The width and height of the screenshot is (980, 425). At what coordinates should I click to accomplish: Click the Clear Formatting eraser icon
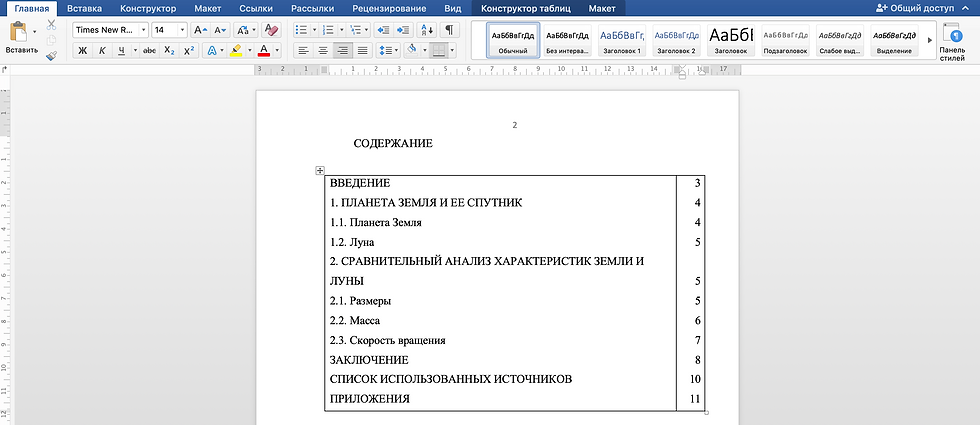(x=271, y=30)
